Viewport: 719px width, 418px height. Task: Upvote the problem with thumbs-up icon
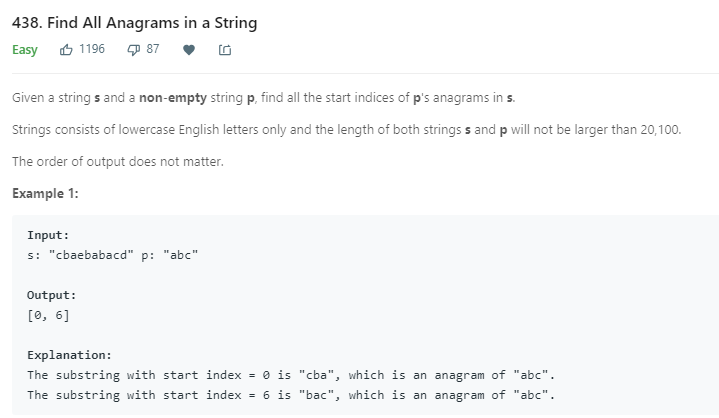pos(66,50)
